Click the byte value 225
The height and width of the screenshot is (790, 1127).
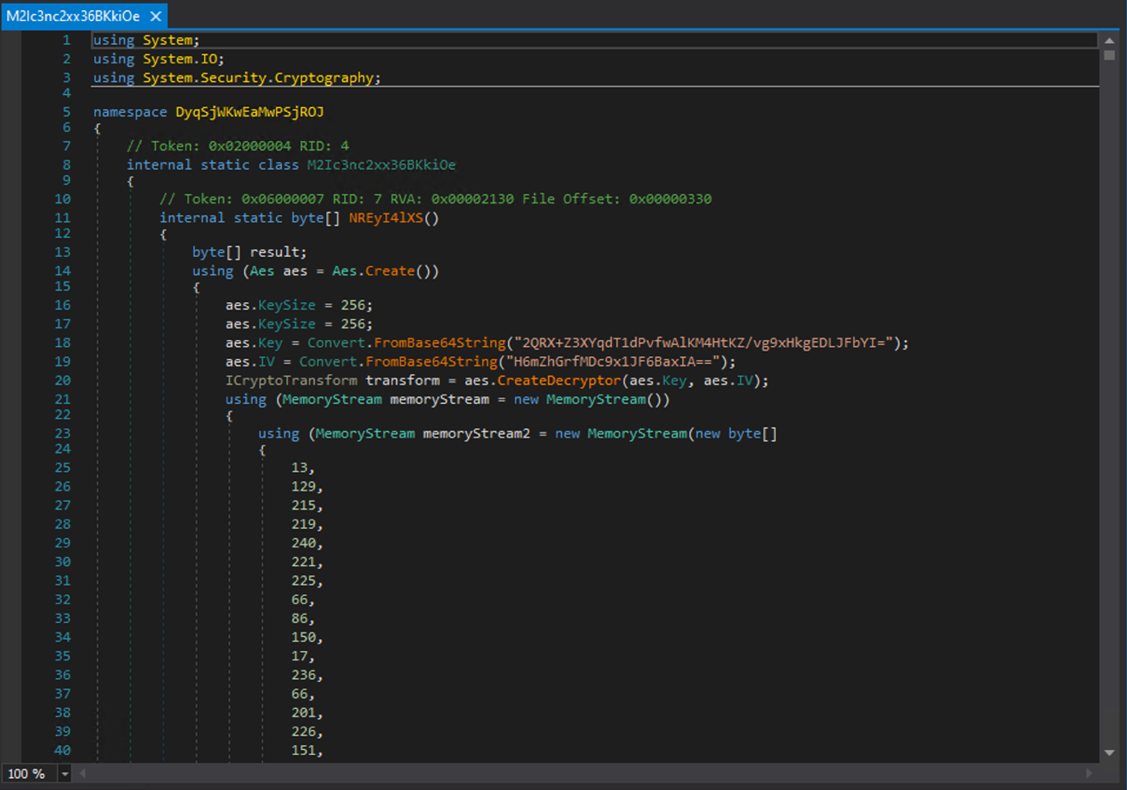coord(303,580)
